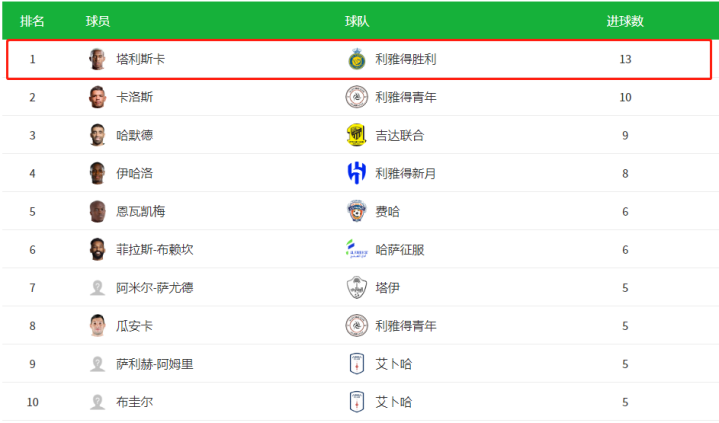Click 哈默德 player avatar
The image size is (719, 423).
pyautogui.click(x=97, y=135)
